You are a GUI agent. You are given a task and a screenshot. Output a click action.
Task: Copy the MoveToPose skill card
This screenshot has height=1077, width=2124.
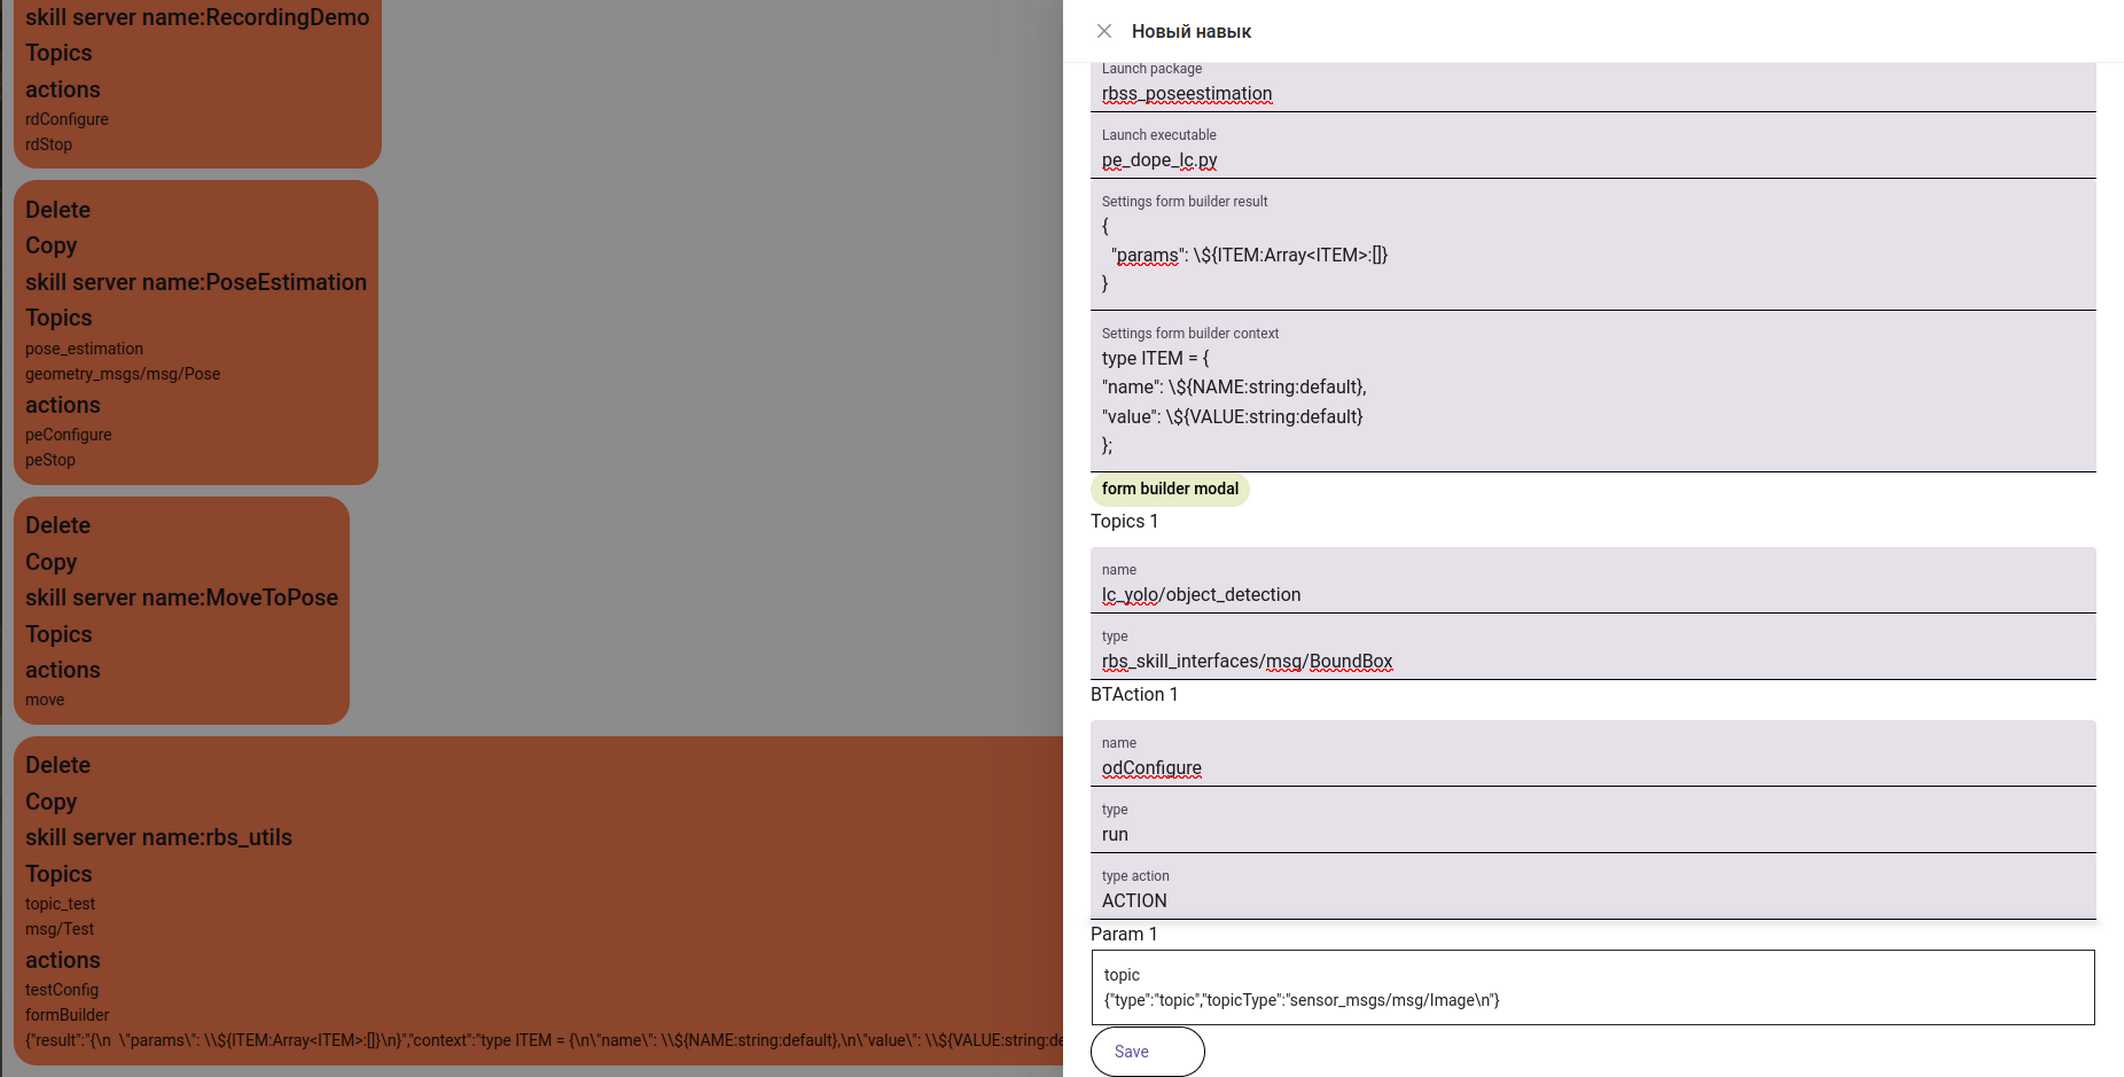(x=51, y=562)
